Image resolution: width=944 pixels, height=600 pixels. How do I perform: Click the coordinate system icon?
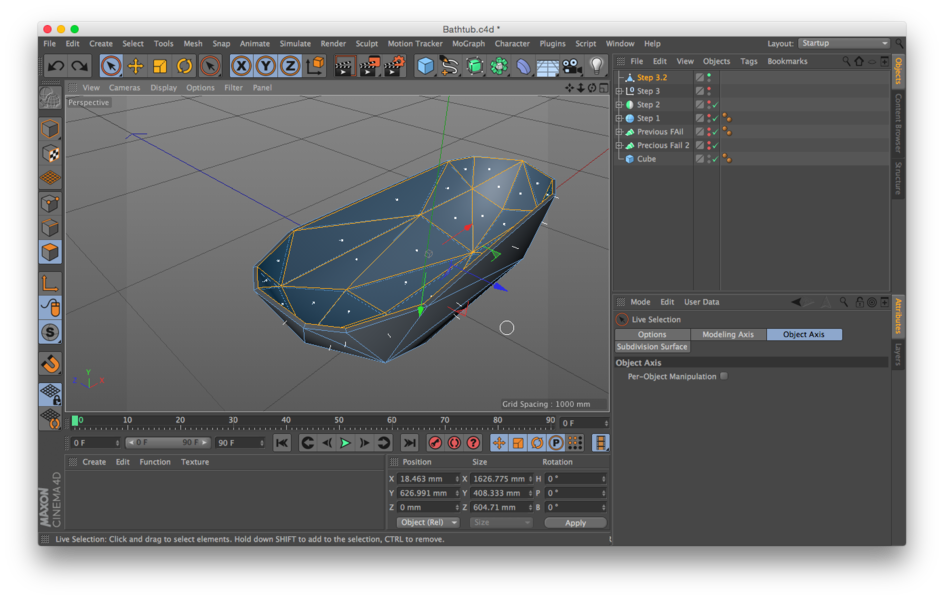click(x=315, y=66)
